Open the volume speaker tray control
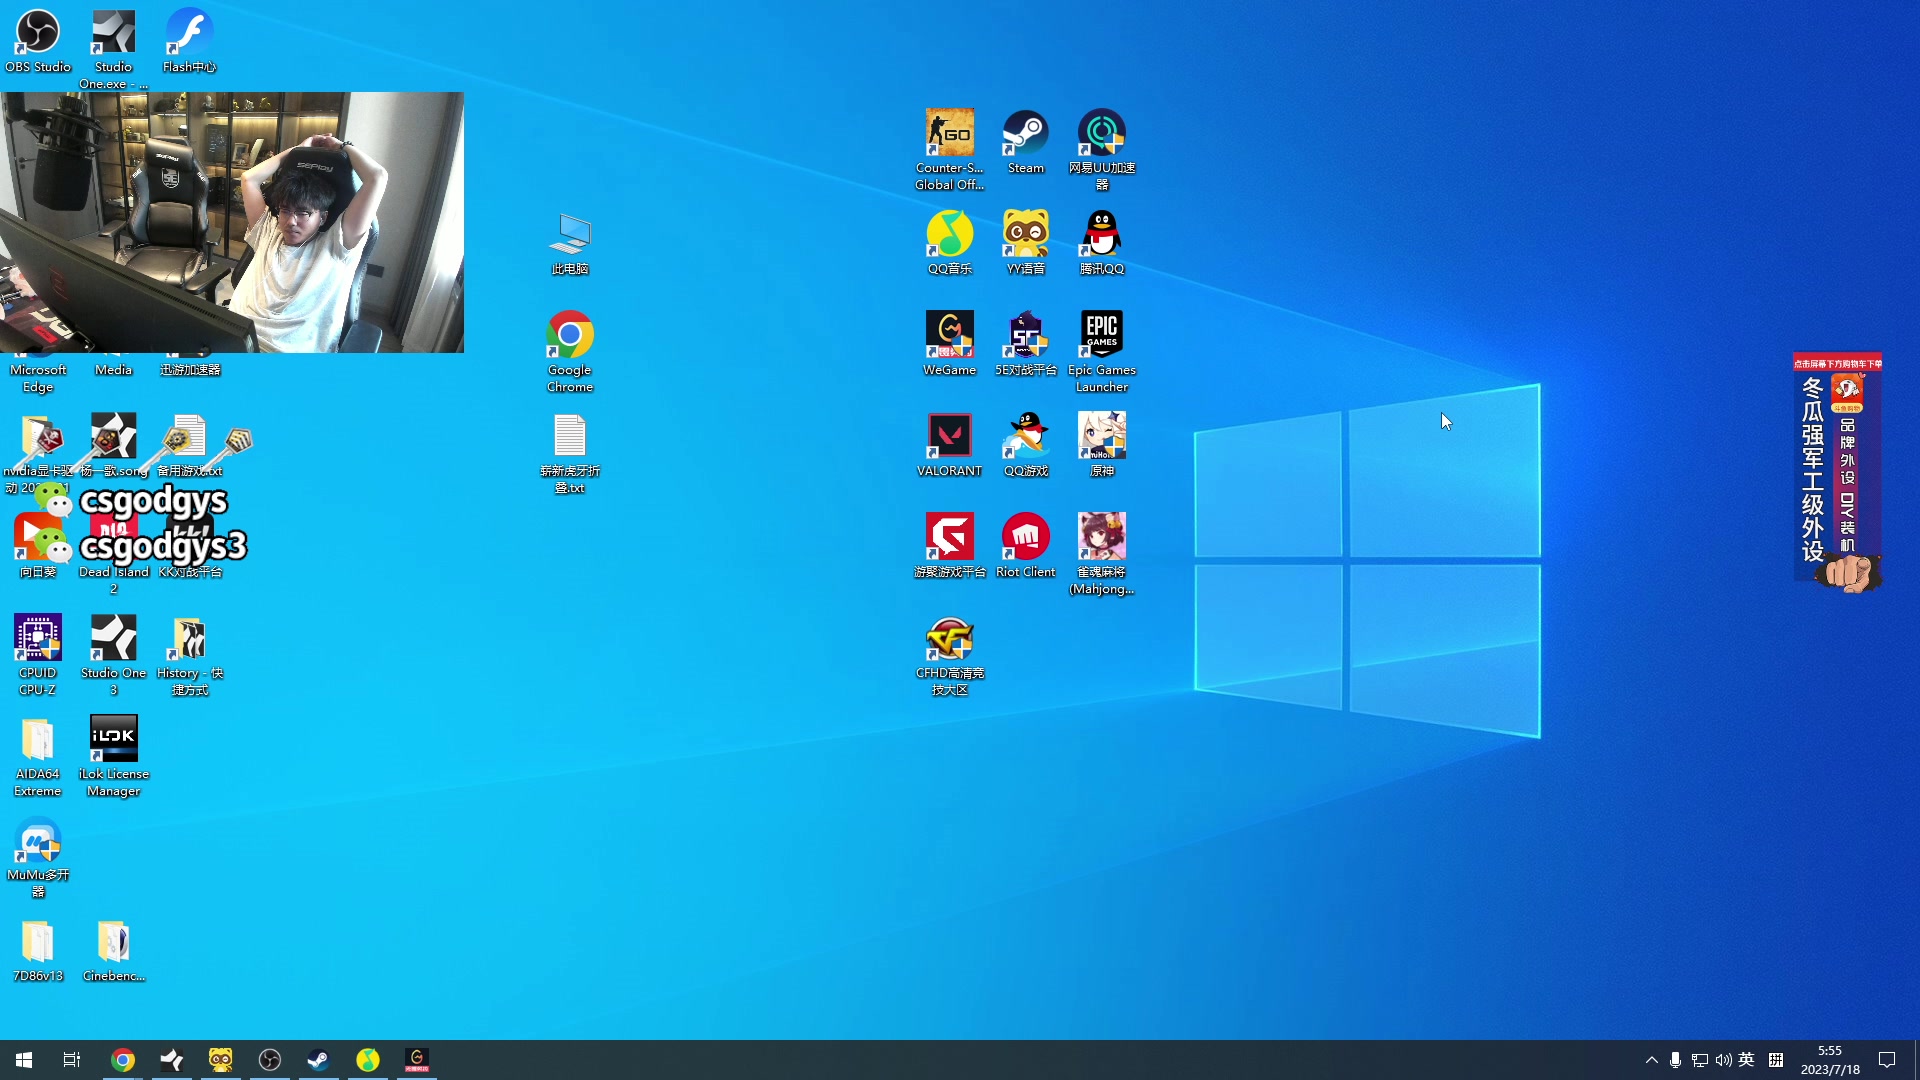Image resolution: width=1920 pixels, height=1080 pixels. click(1723, 1060)
